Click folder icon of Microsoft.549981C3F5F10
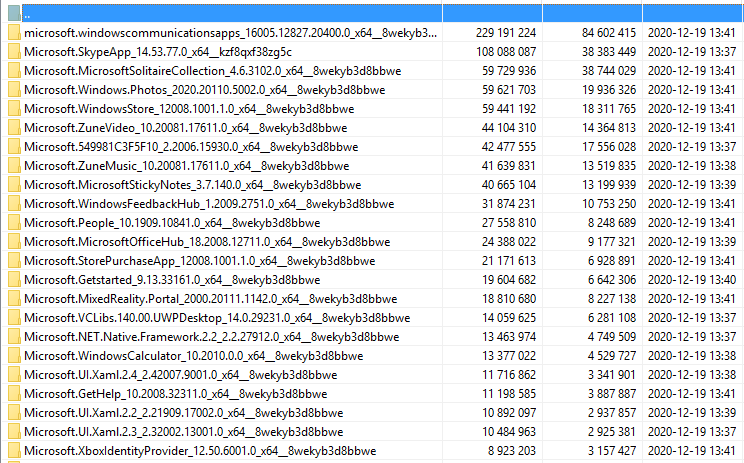744x463 pixels. pos(14,146)
